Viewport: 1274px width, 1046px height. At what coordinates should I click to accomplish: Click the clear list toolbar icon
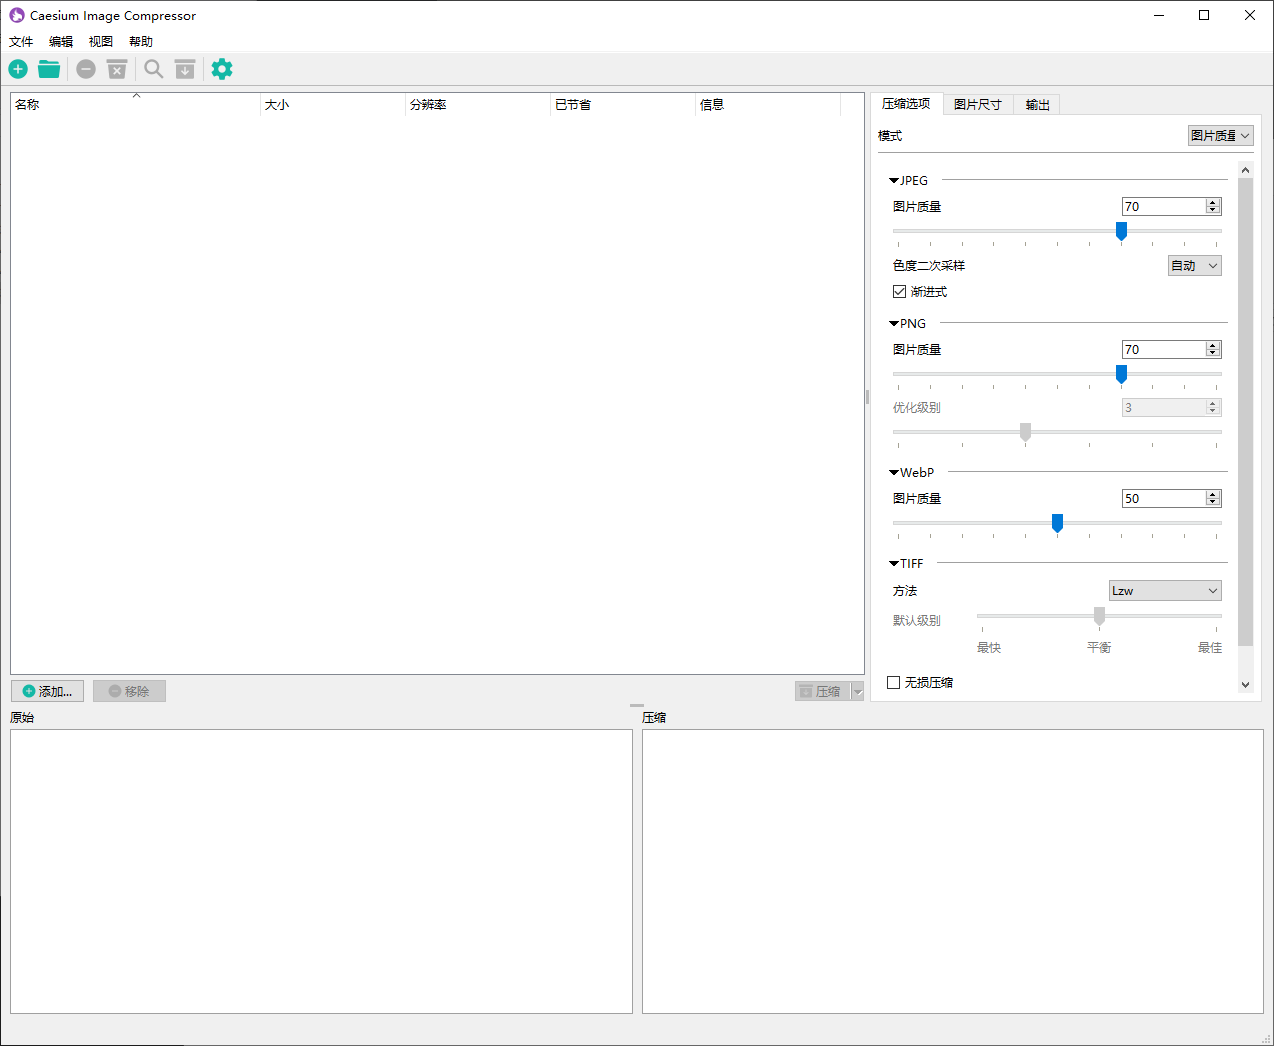[117, 69]
